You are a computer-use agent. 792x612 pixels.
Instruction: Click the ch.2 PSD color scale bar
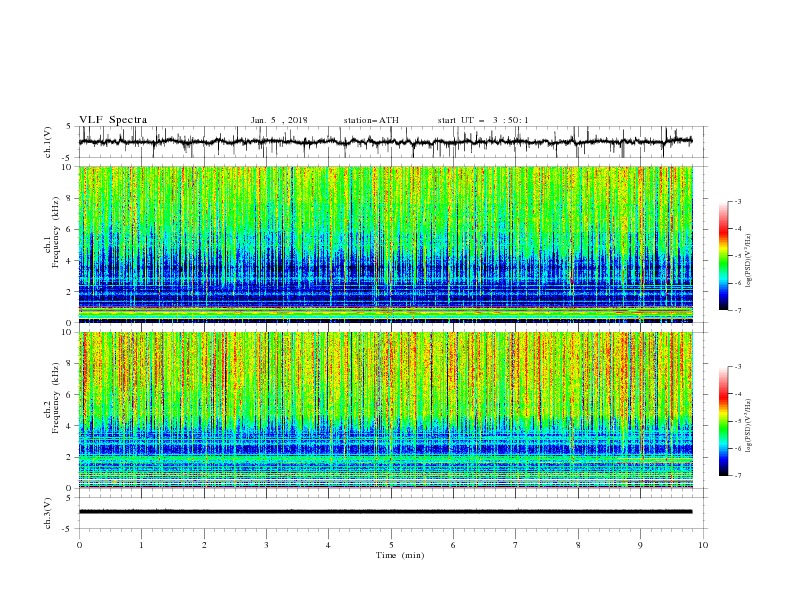click(723, 421)
